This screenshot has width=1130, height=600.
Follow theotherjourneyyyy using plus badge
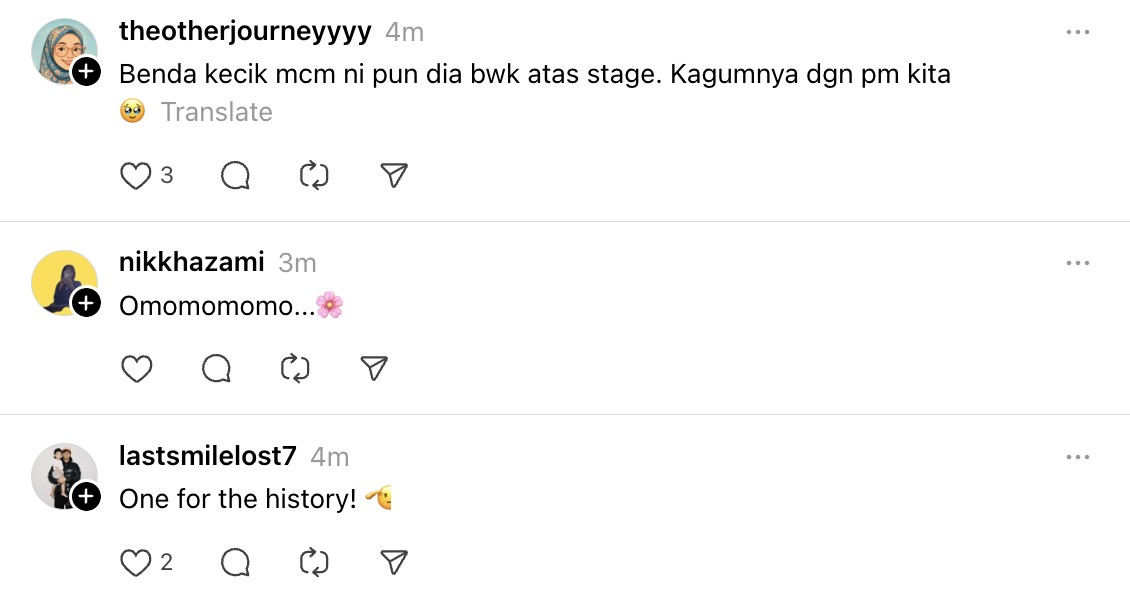[x=87, y=71]
